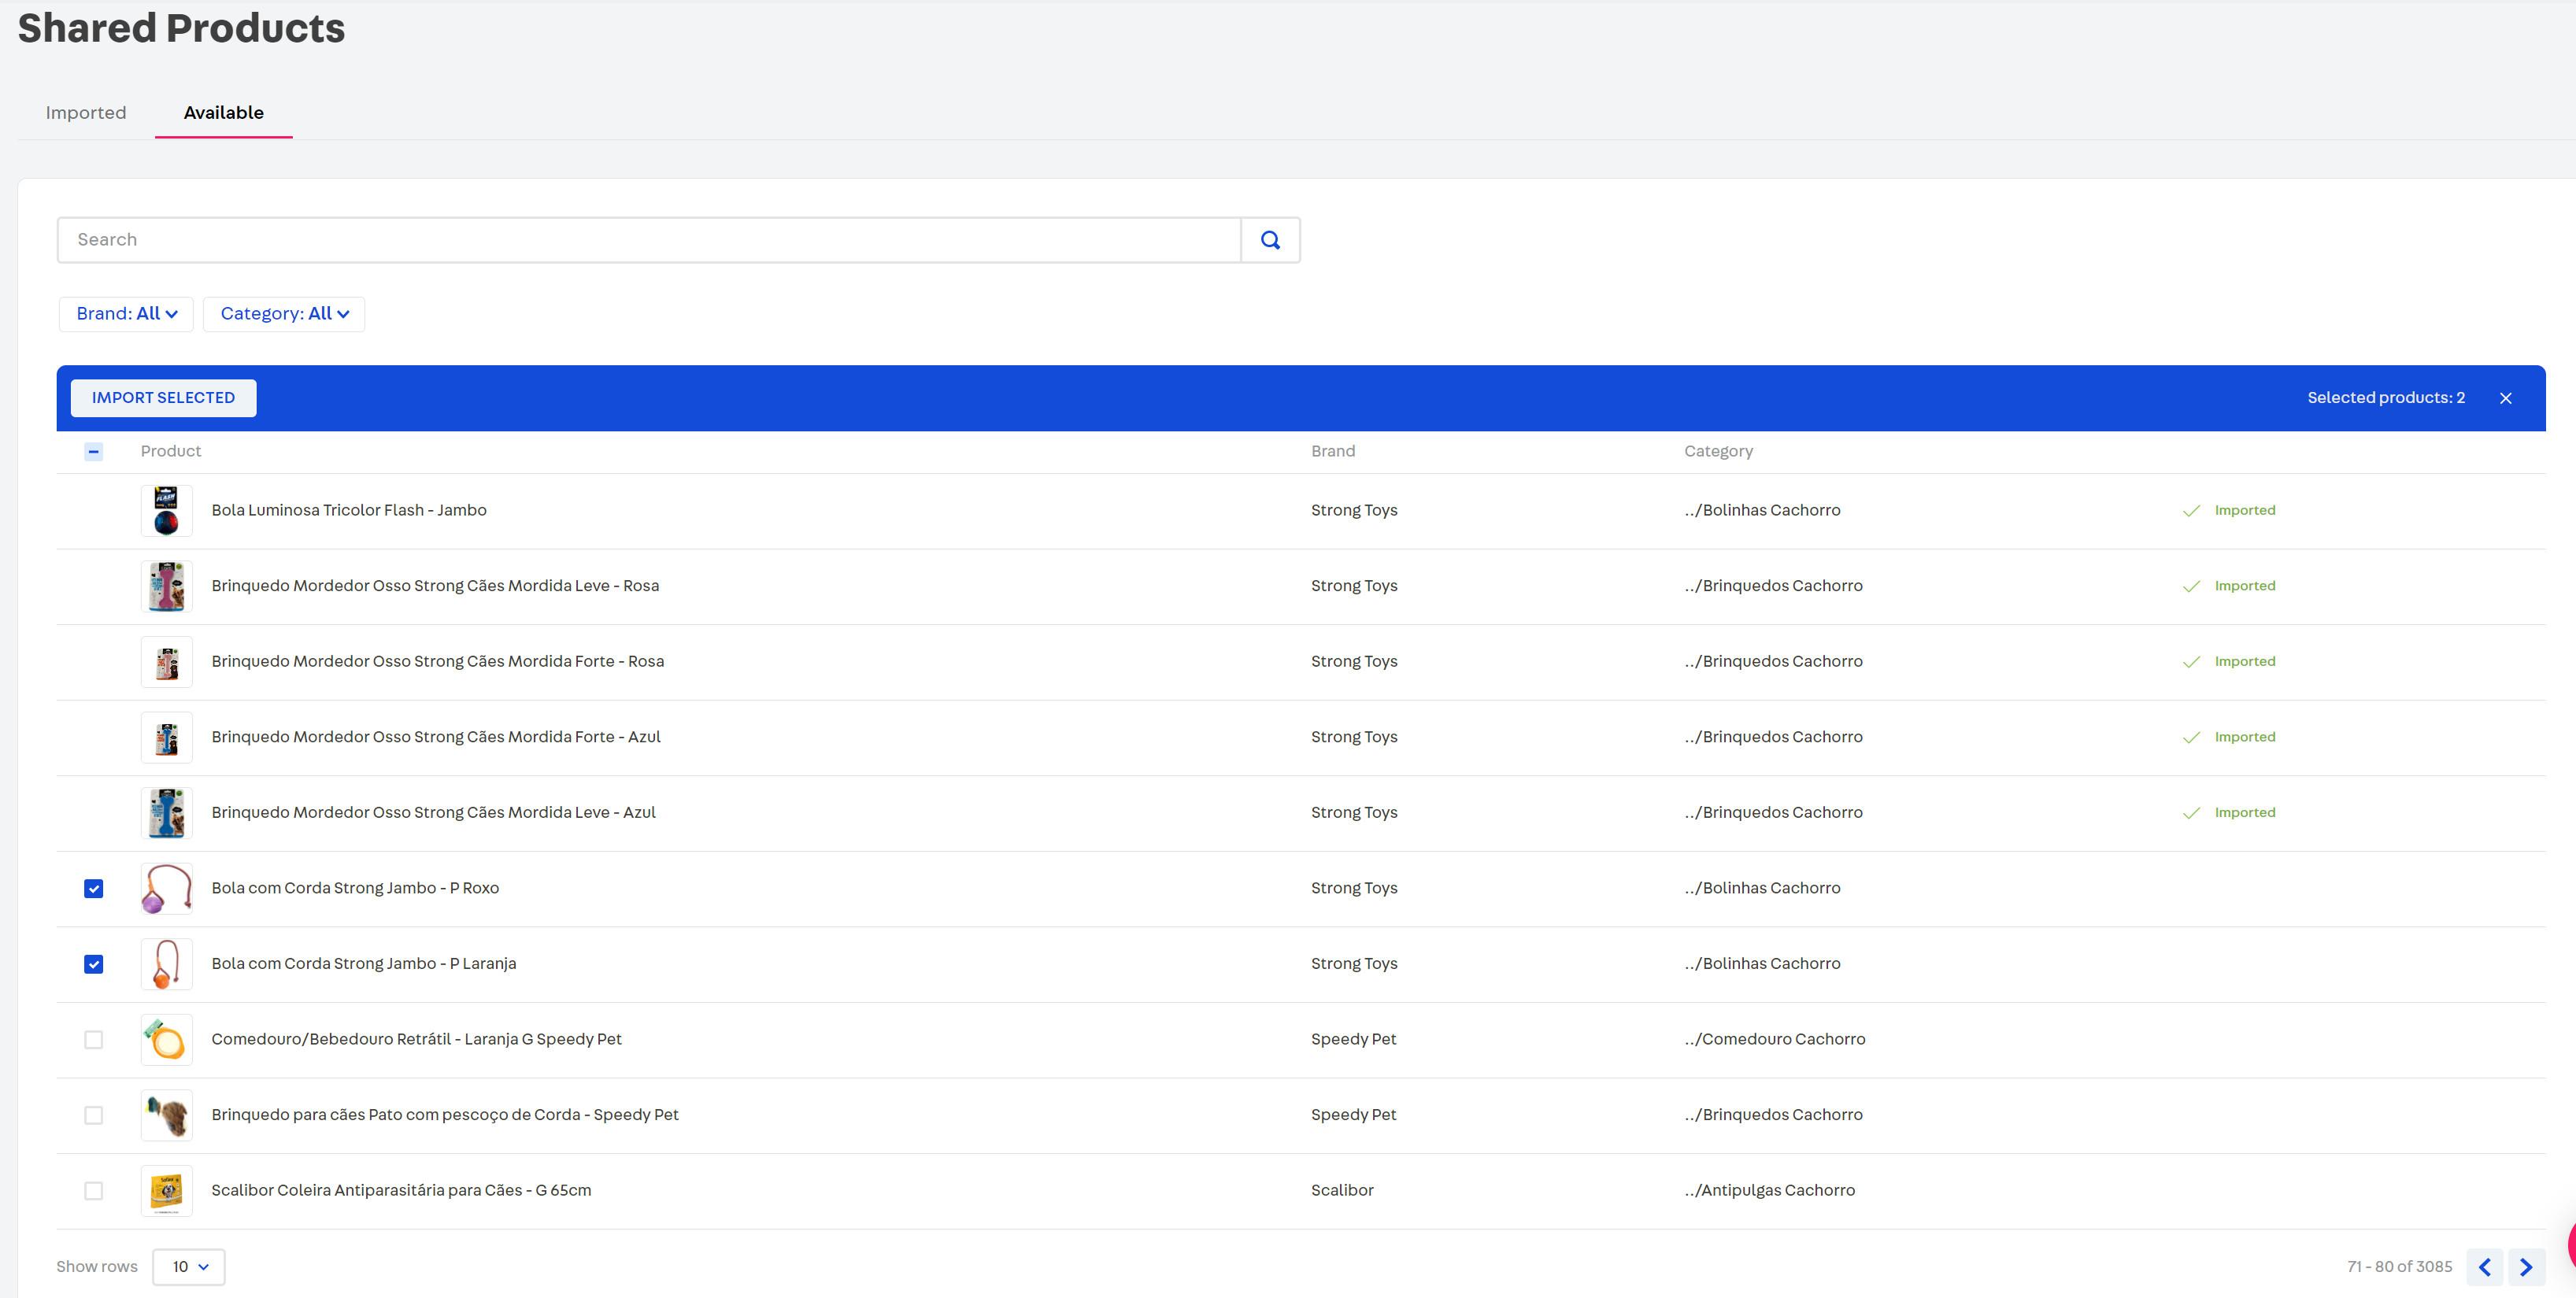Open the Show rows count dropdown

[x=189, y=1267]
